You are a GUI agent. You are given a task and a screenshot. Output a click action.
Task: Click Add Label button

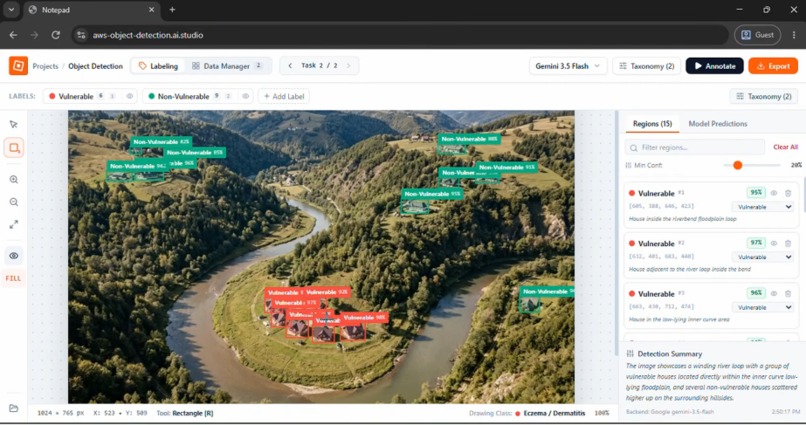pos(284,96)
